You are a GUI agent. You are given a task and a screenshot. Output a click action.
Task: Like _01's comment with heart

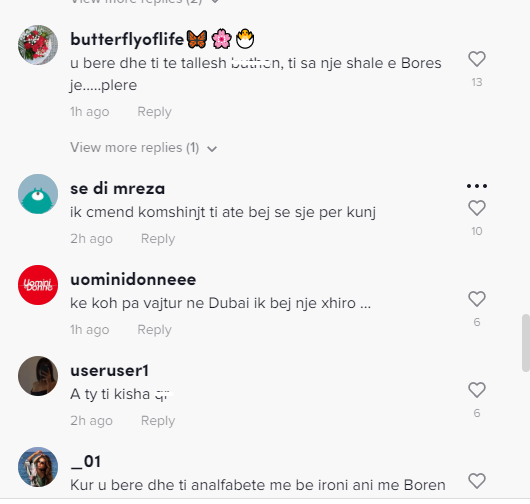pyautogui.click(x=477, y=481)
